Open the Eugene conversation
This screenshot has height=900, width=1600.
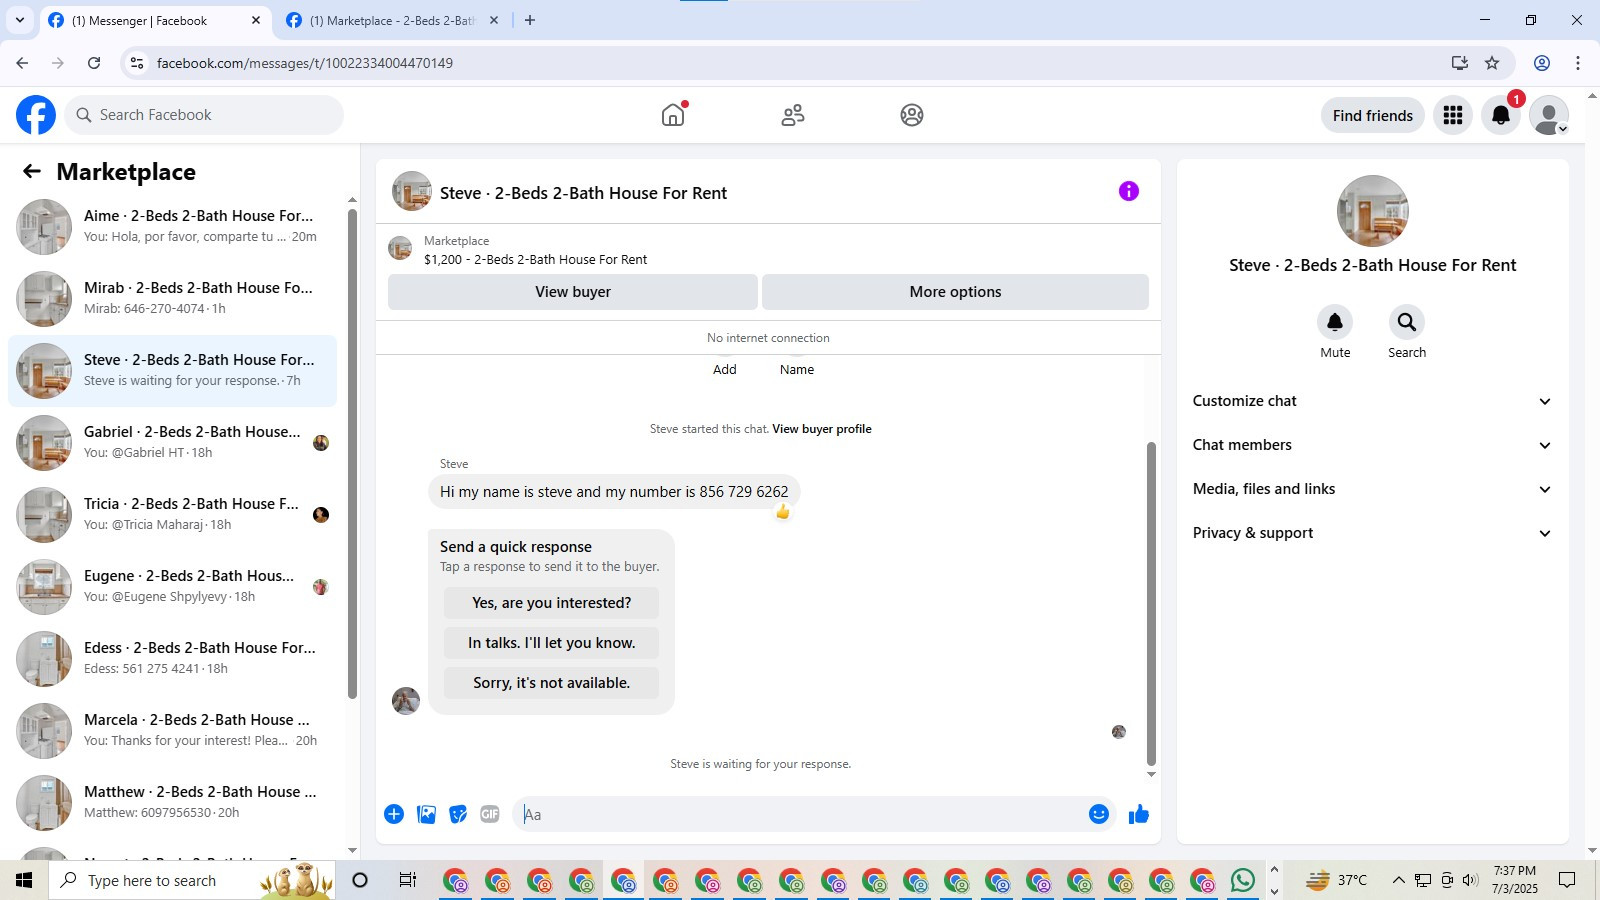(172, 587)
